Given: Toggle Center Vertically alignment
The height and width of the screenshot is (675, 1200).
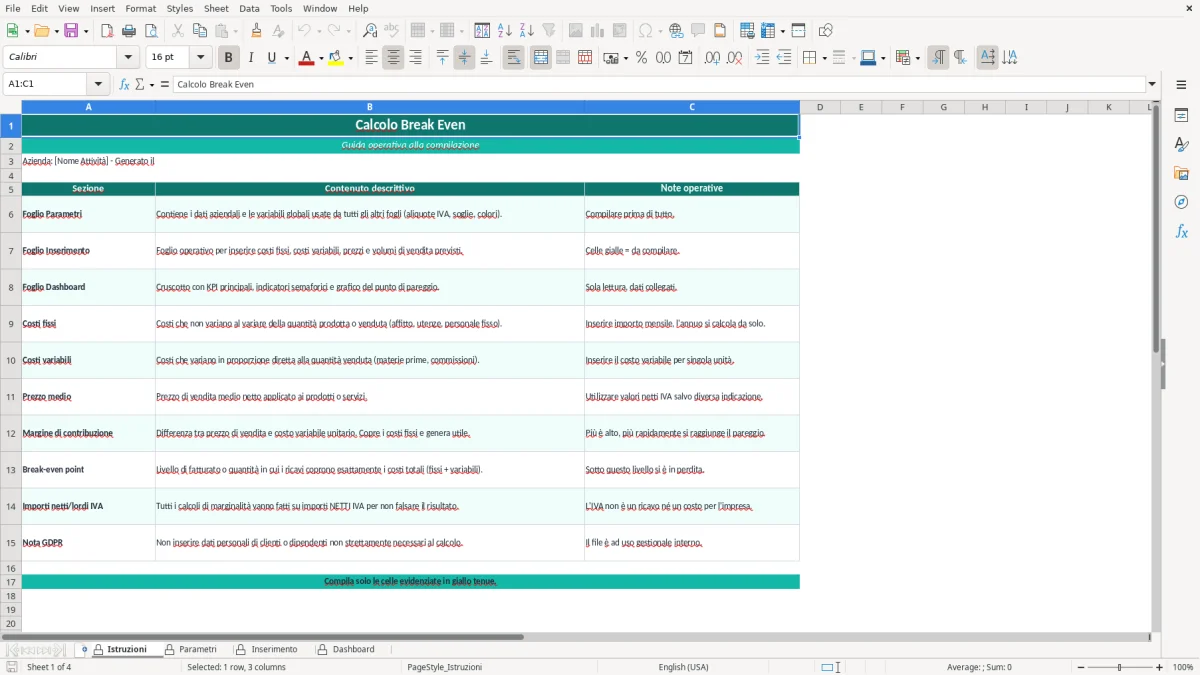Looking at the screenshot, I should 464,58.
